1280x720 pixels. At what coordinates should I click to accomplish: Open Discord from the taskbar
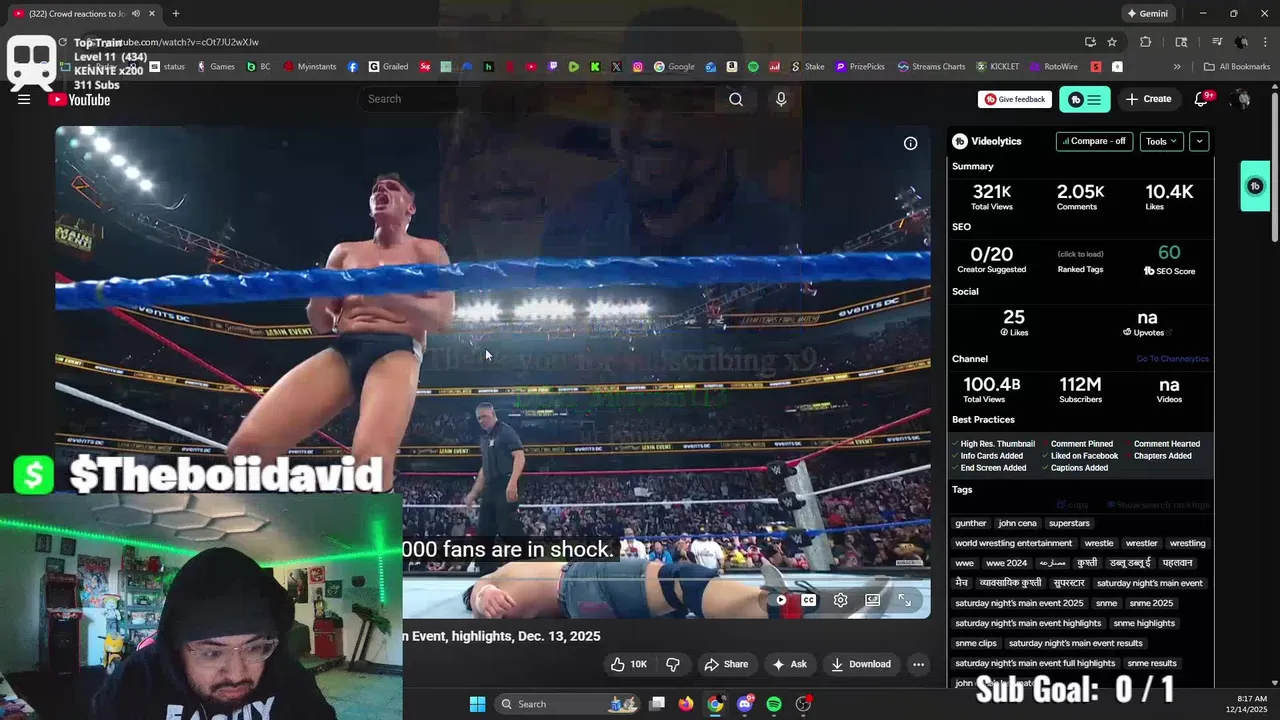pyautogui.click(x=745, y=704)
